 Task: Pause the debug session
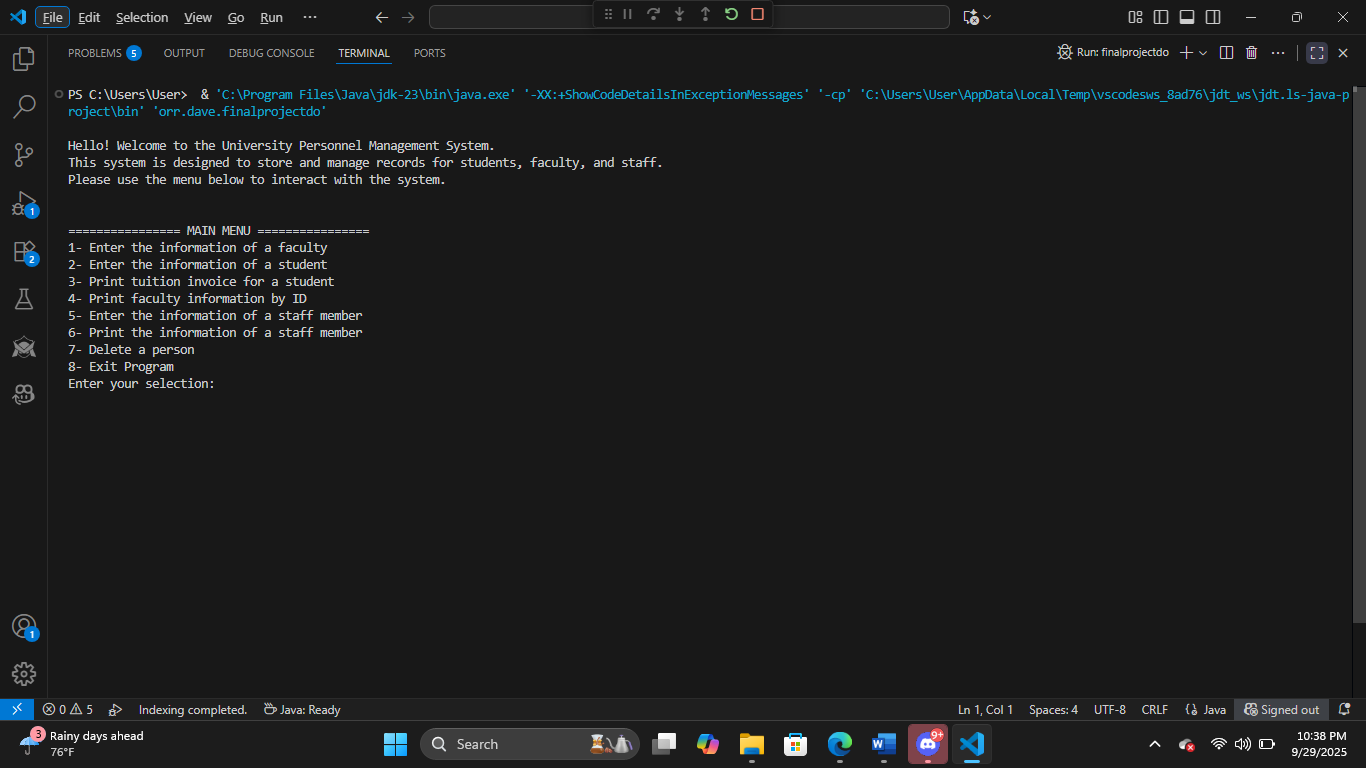[x=628, y=14]
